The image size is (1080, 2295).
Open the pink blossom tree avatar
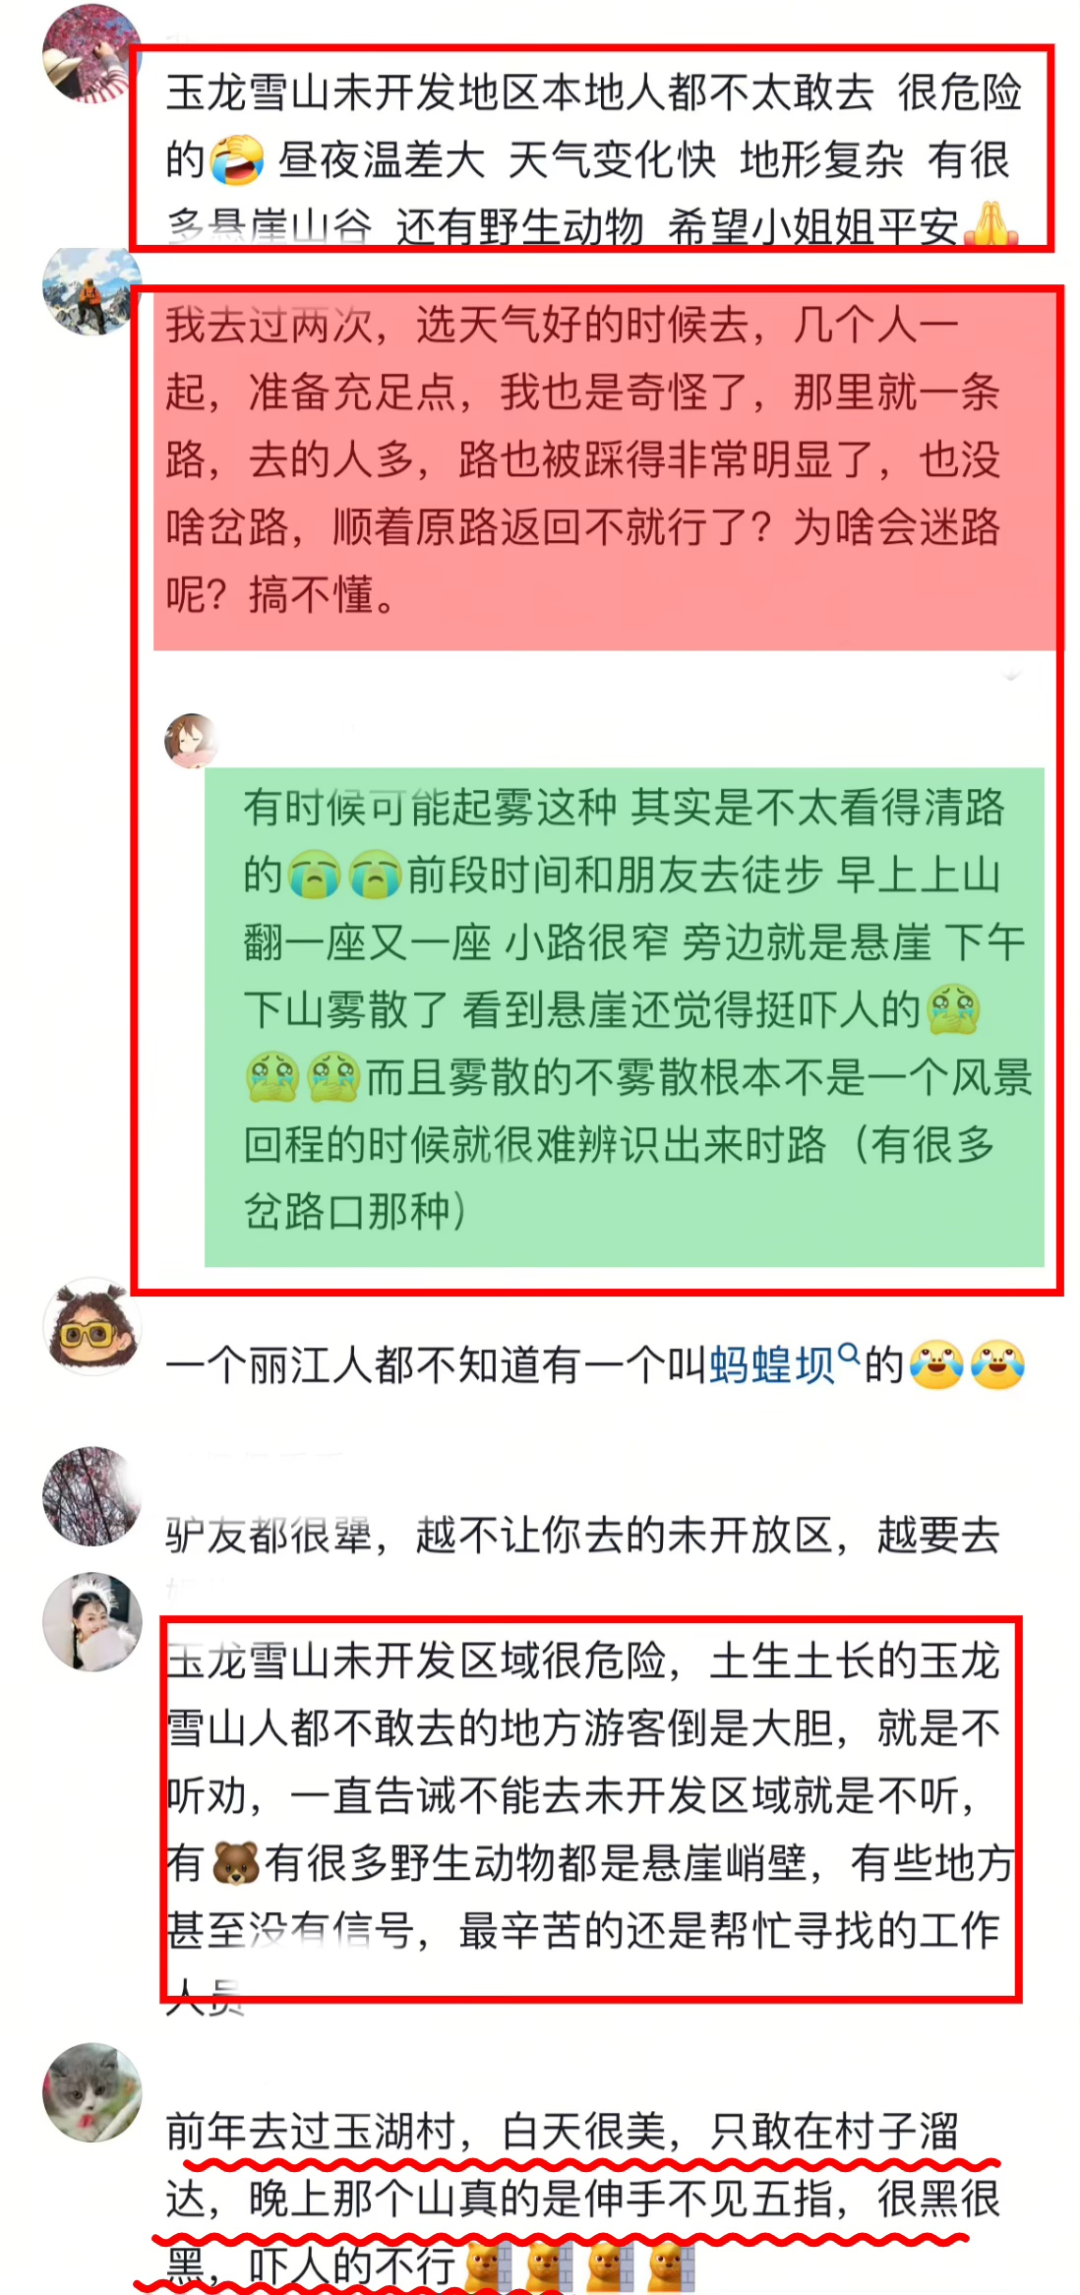[89, 1496]
